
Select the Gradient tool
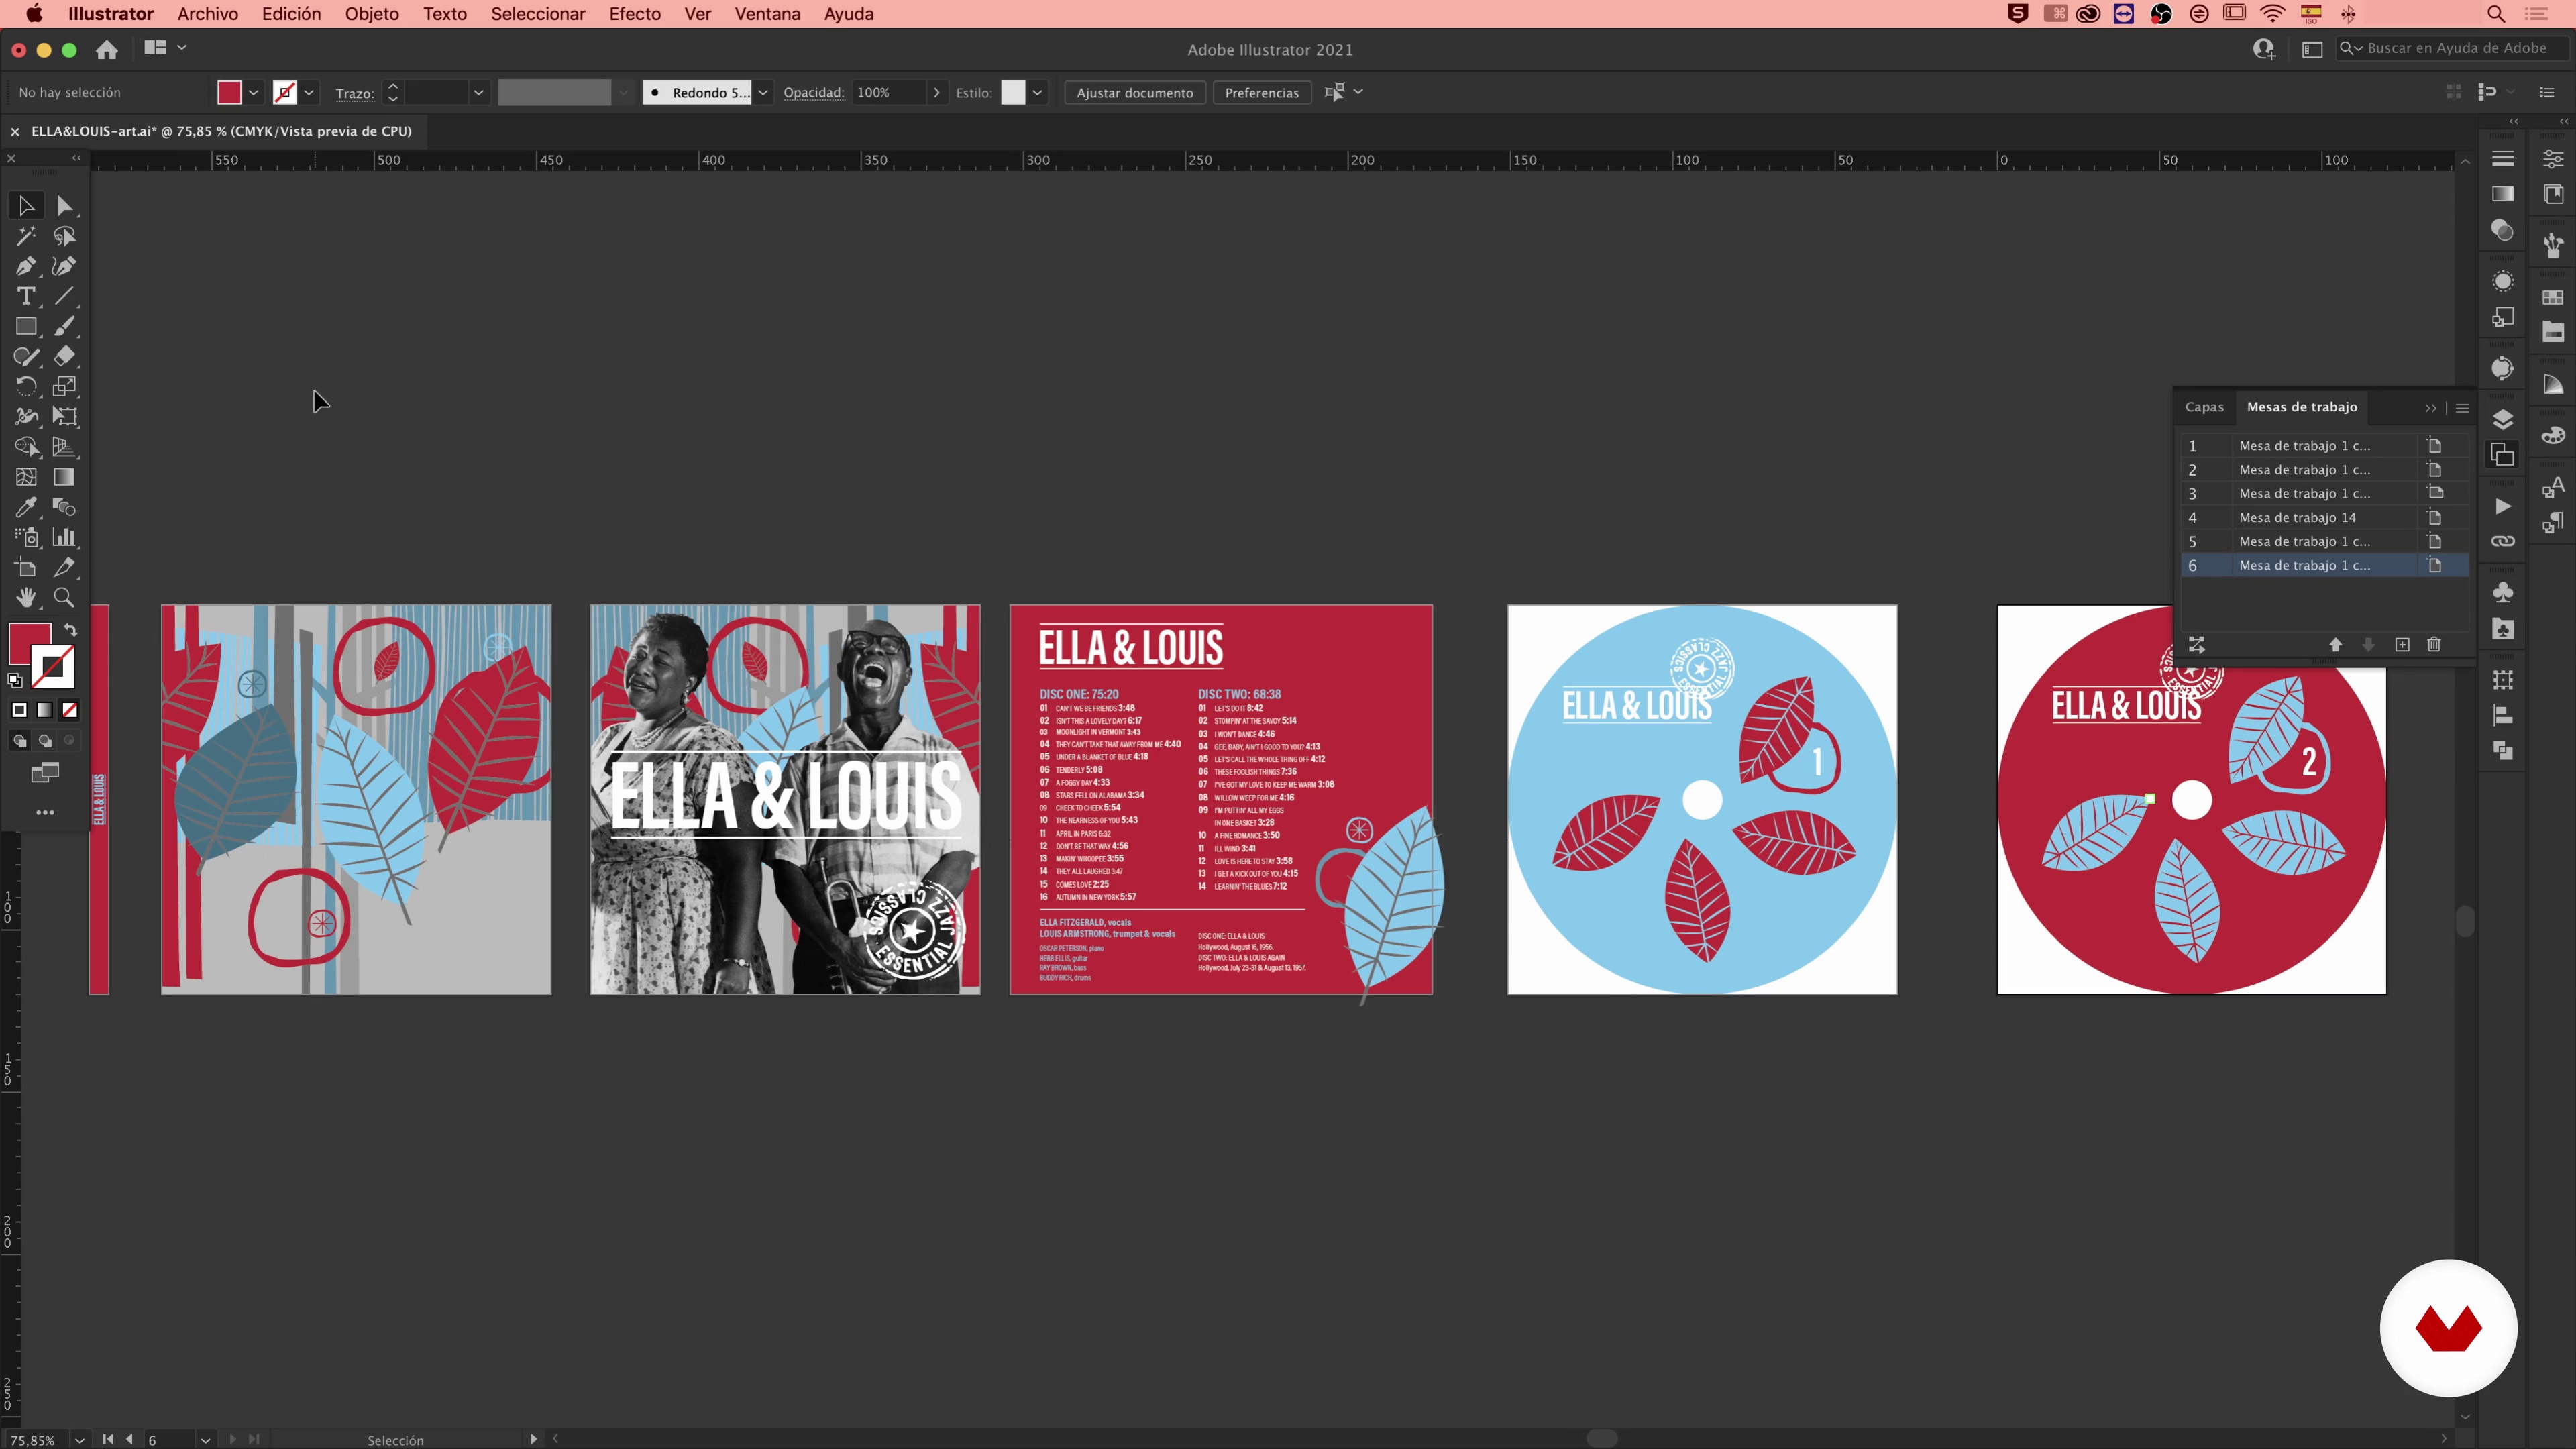click(x=64, y=477)
